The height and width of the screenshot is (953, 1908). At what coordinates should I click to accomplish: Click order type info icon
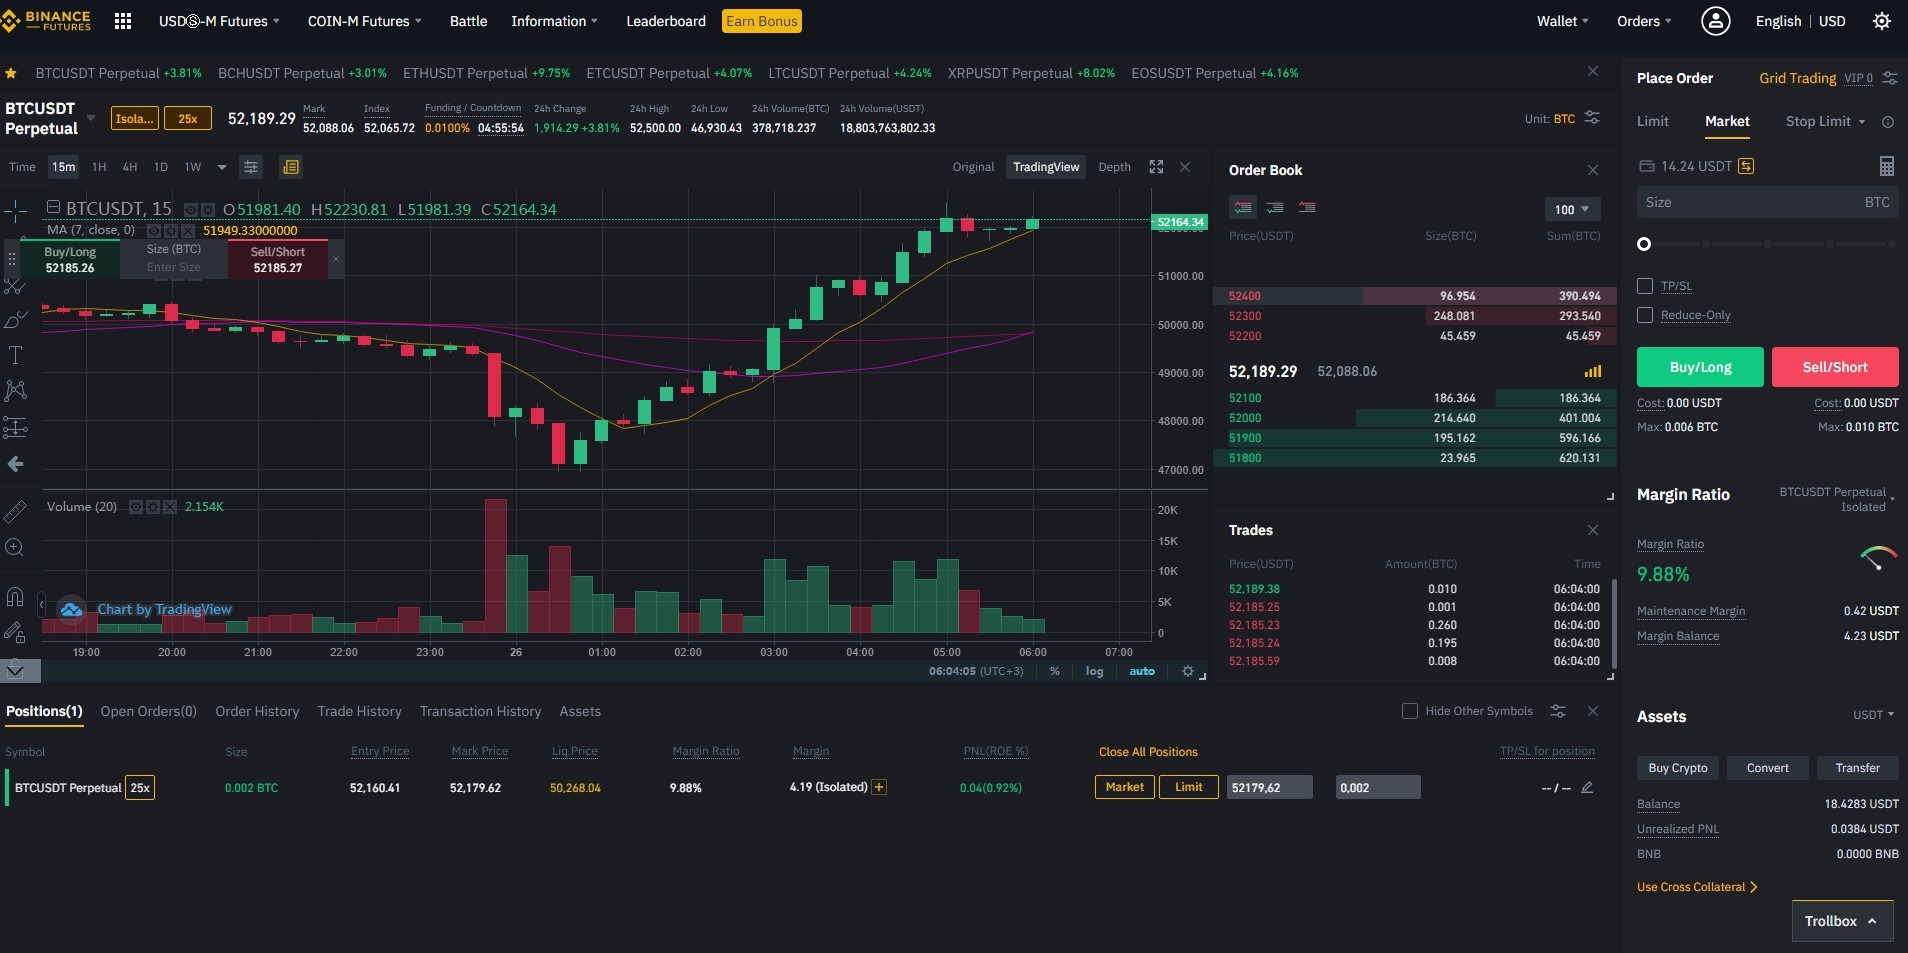pyautogui.click(x=1888, y=122)
